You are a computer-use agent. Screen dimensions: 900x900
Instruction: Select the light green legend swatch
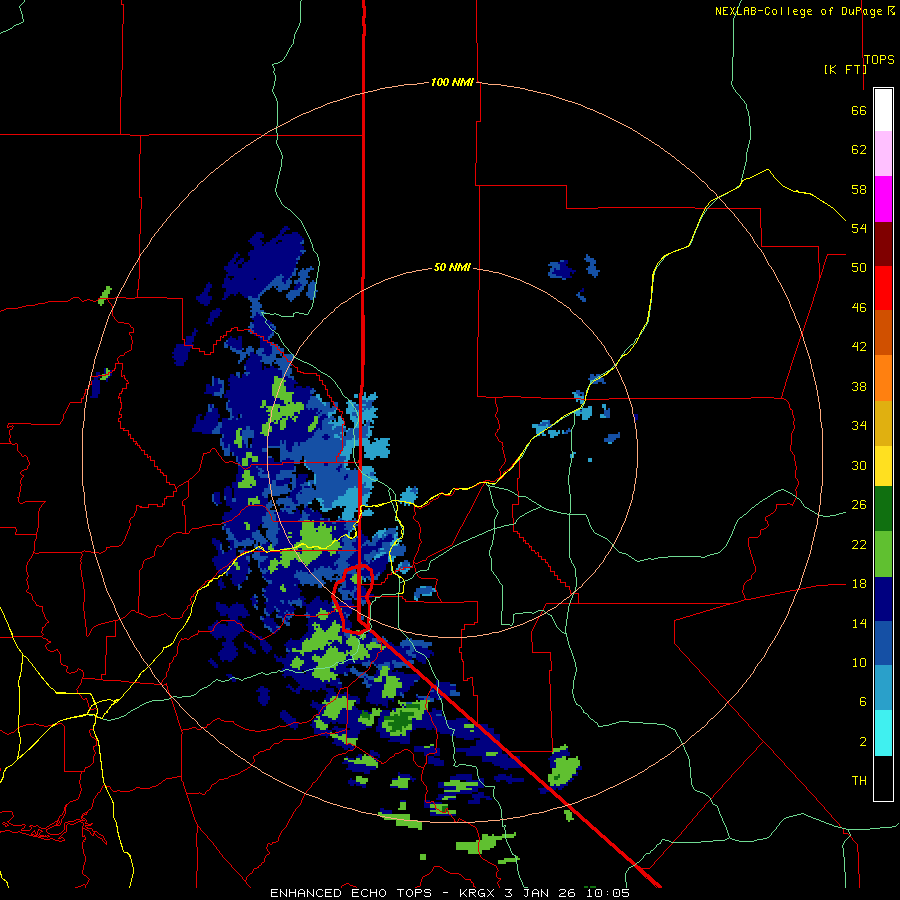(x=883, y=554)
